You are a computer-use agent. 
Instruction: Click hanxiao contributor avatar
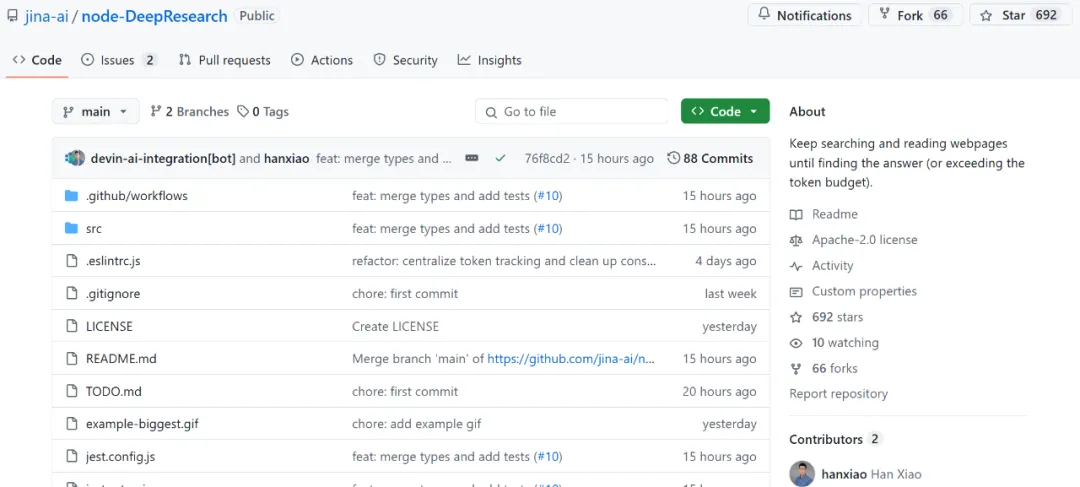pos(801,474)
